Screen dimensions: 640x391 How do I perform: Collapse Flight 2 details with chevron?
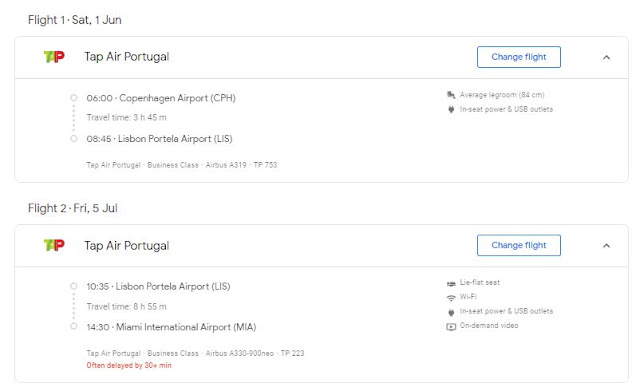607,246
